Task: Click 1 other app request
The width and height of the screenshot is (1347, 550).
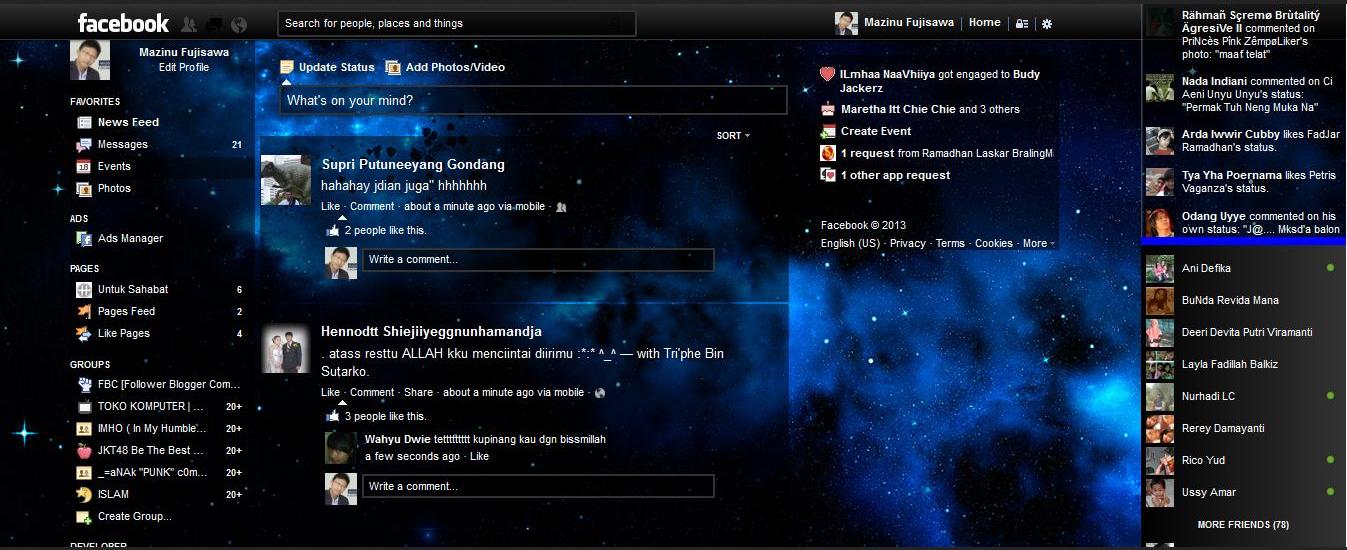Action: pos(895,175)
